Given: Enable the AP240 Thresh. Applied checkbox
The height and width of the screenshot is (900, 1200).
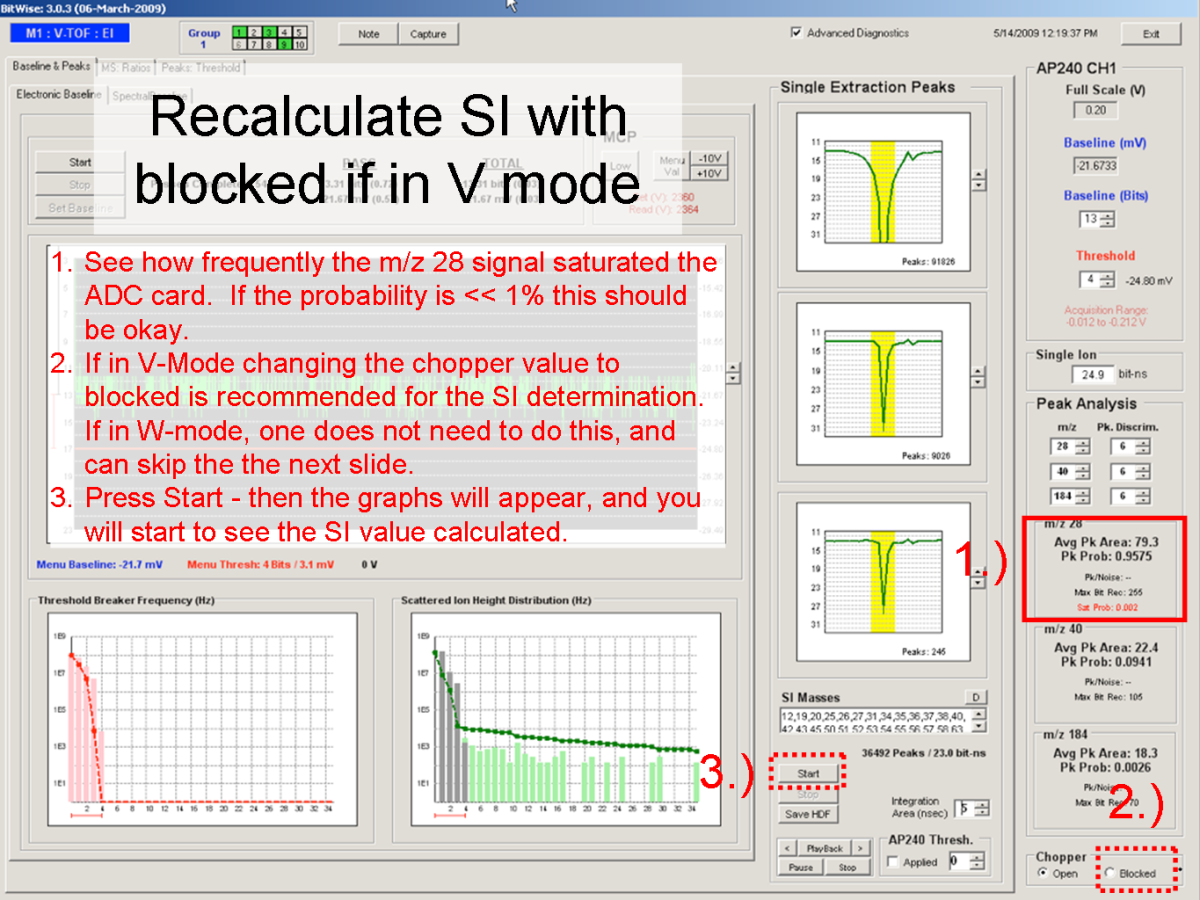Looking at the screenshot, I should (892, 862).
